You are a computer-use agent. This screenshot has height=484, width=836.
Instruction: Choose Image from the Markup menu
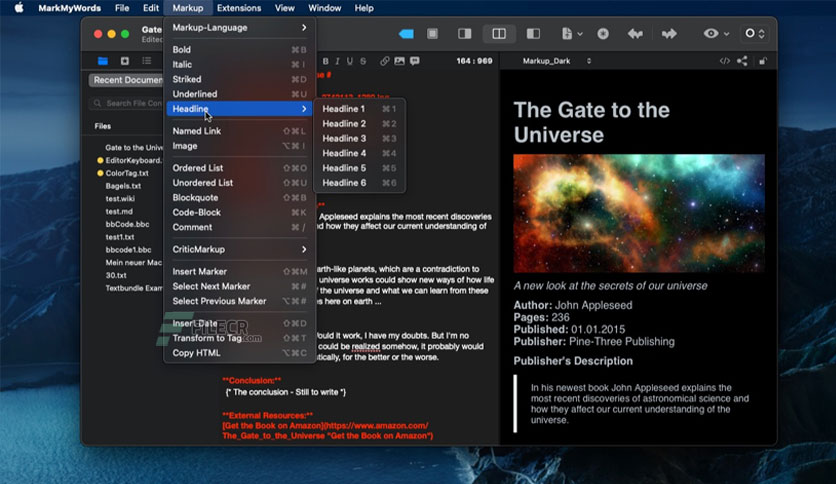[x=239, y=146]
